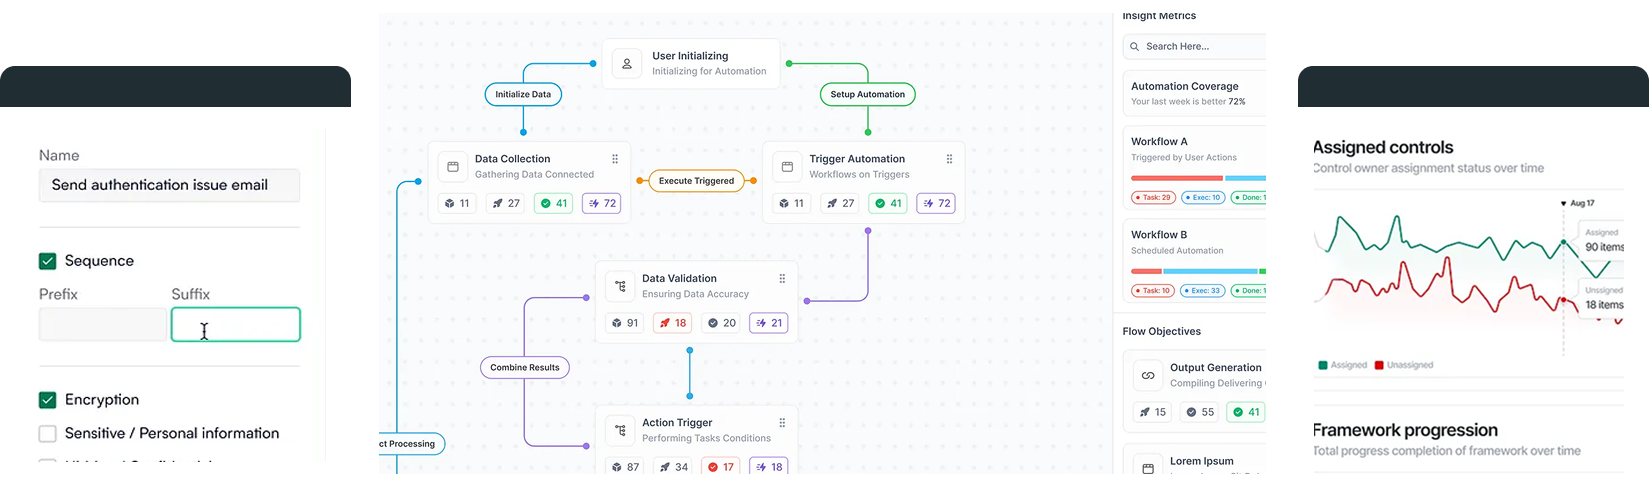
Task: Click the user icon in User Initializing node
Action: (627, 64)
